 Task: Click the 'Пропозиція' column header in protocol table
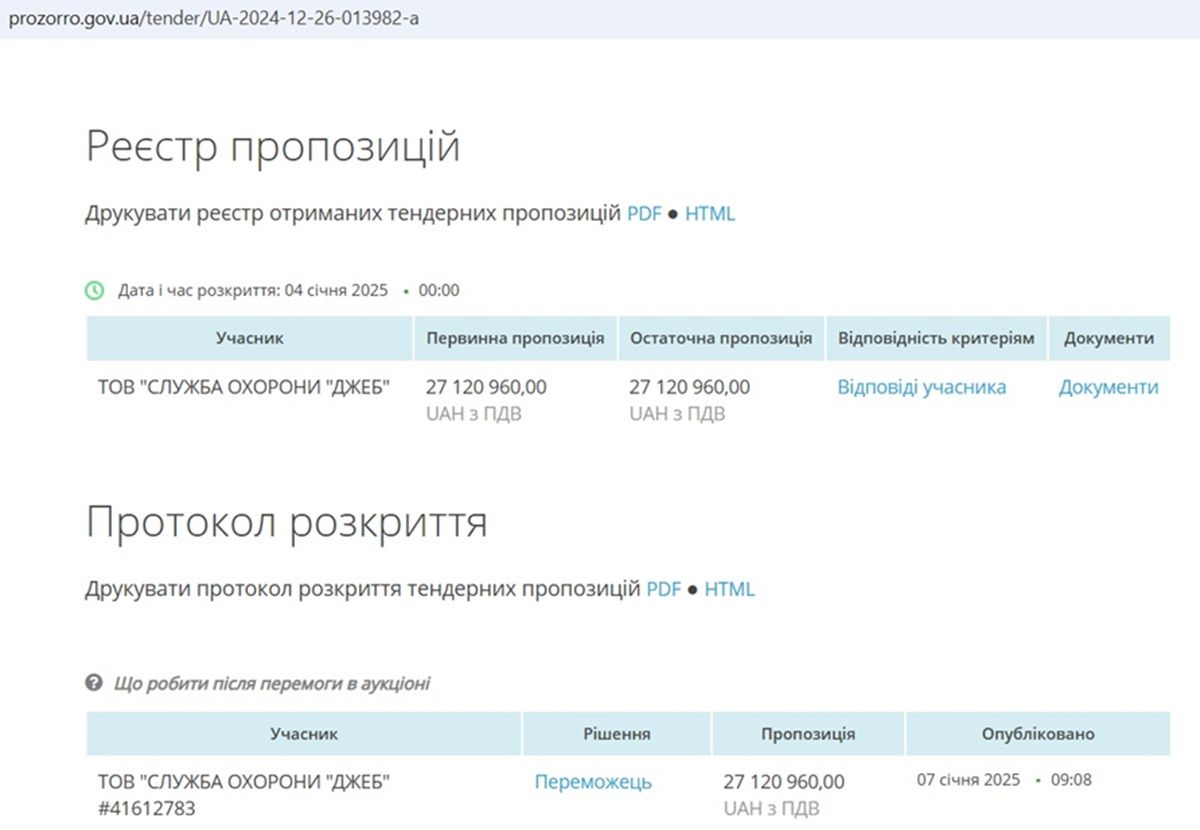(x=808, y=734)
